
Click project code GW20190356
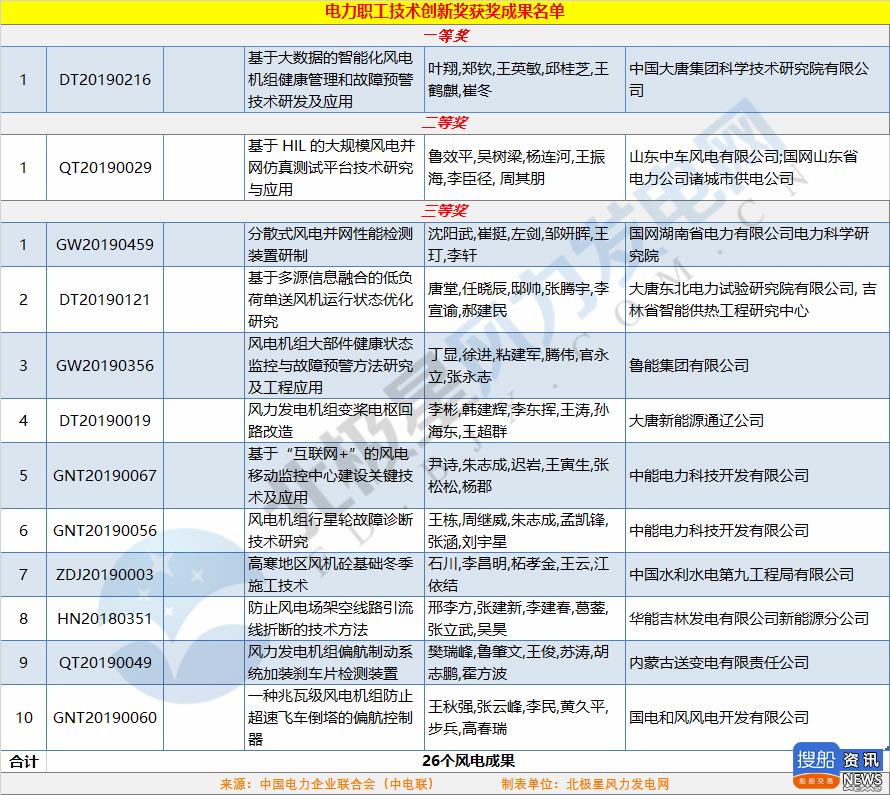tap(105, 365)
